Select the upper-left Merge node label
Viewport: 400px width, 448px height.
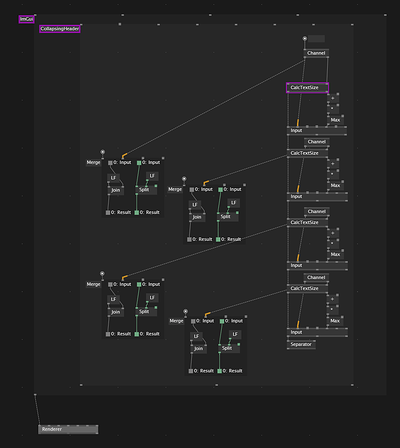[93, 162]
